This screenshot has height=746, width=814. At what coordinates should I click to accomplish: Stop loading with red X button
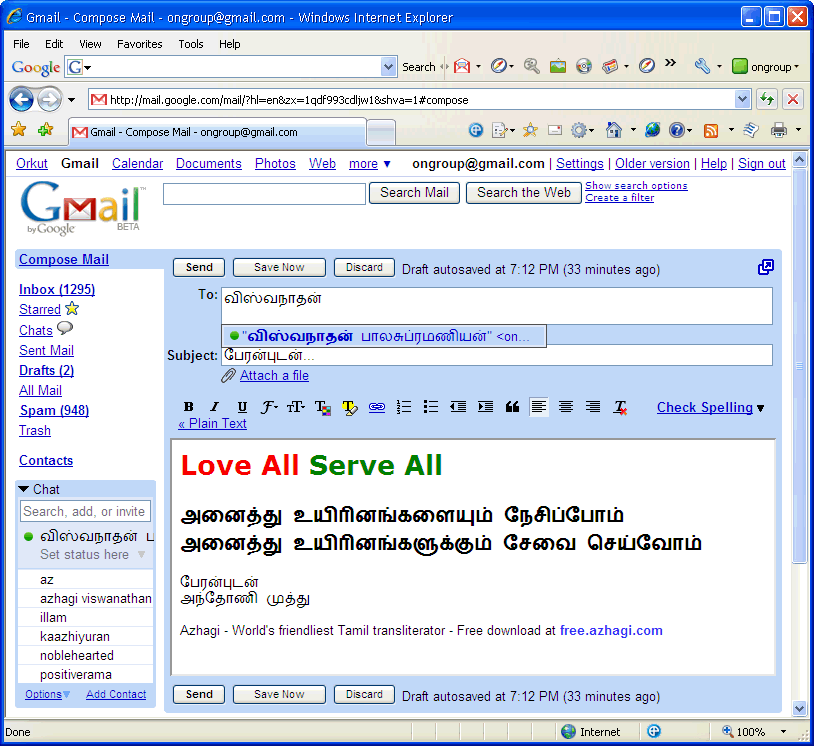coord(793,99)
